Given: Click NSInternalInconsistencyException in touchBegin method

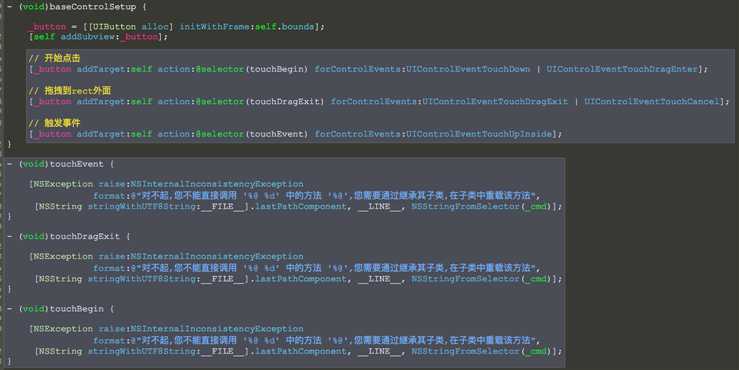Looking at the screenshot, I should [217, 329].
